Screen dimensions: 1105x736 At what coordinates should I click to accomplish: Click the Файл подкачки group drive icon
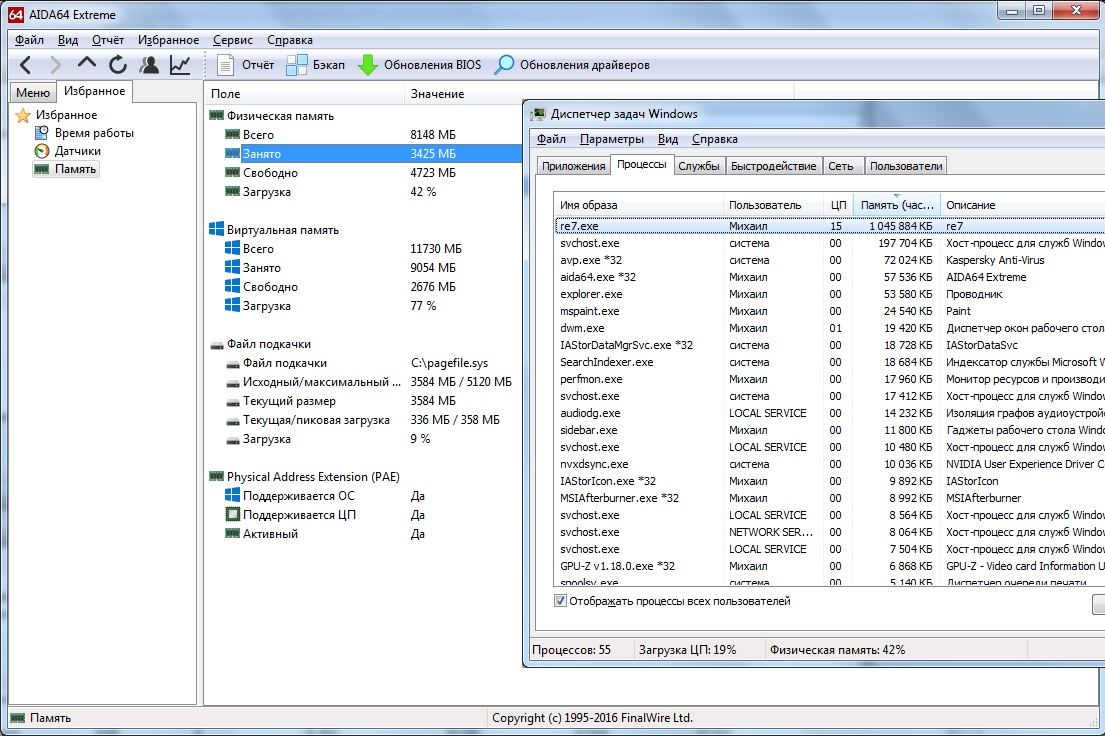click(216, 345)
